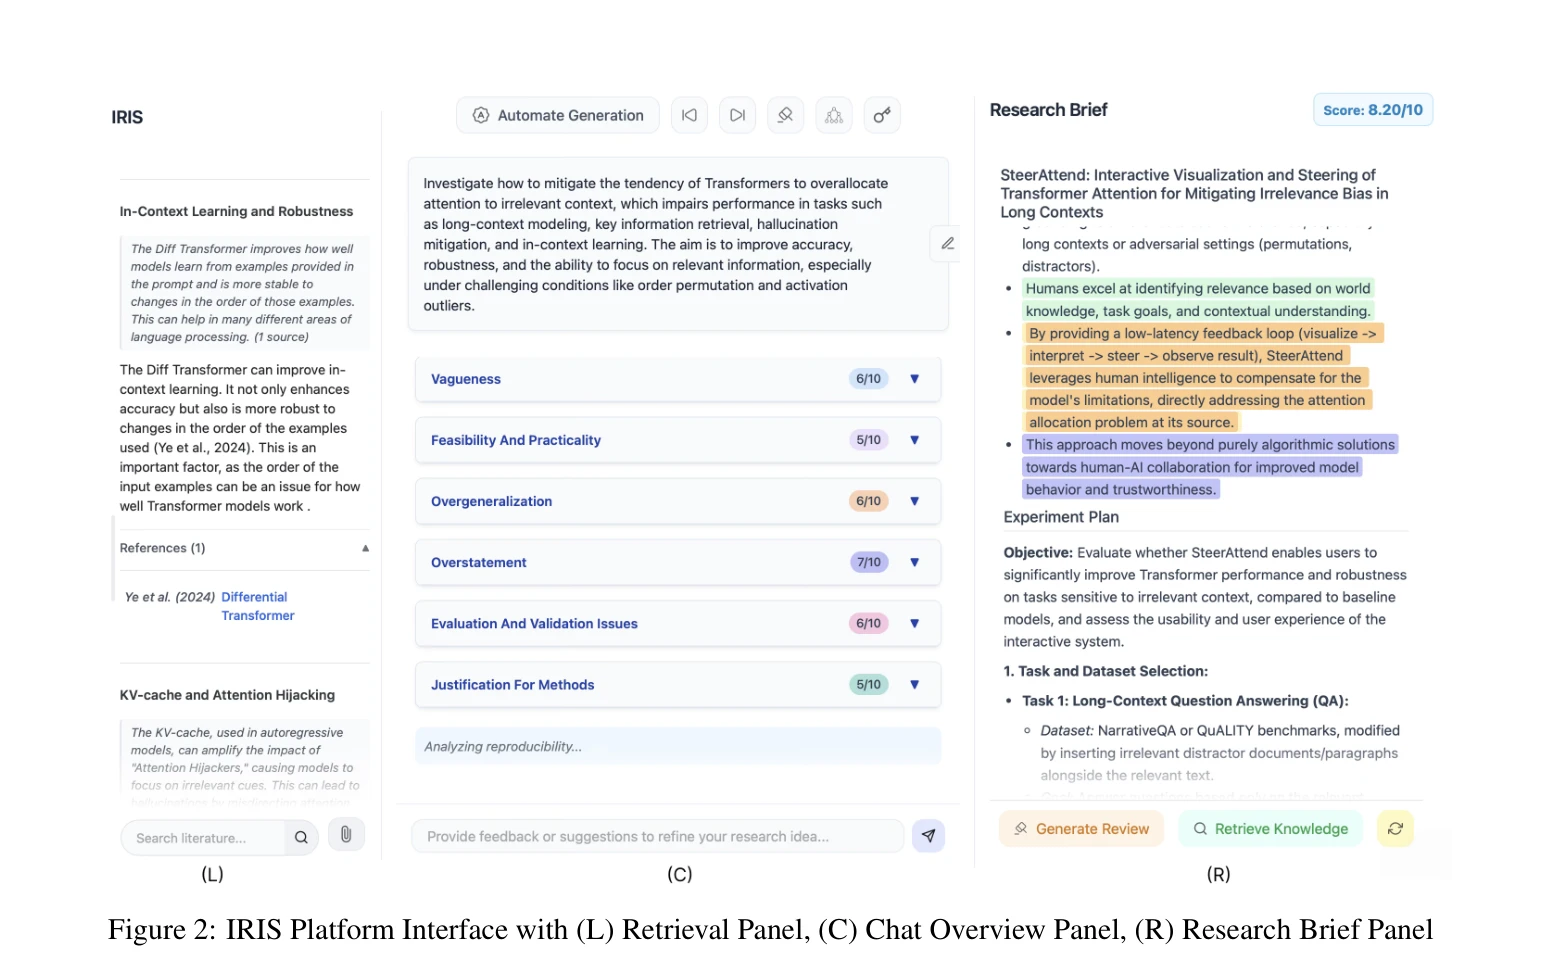Click Evaluation And Validation Issues 6/10 badge
The height and width of the screenshot is (975, 1542).
(x=868, y=623)
